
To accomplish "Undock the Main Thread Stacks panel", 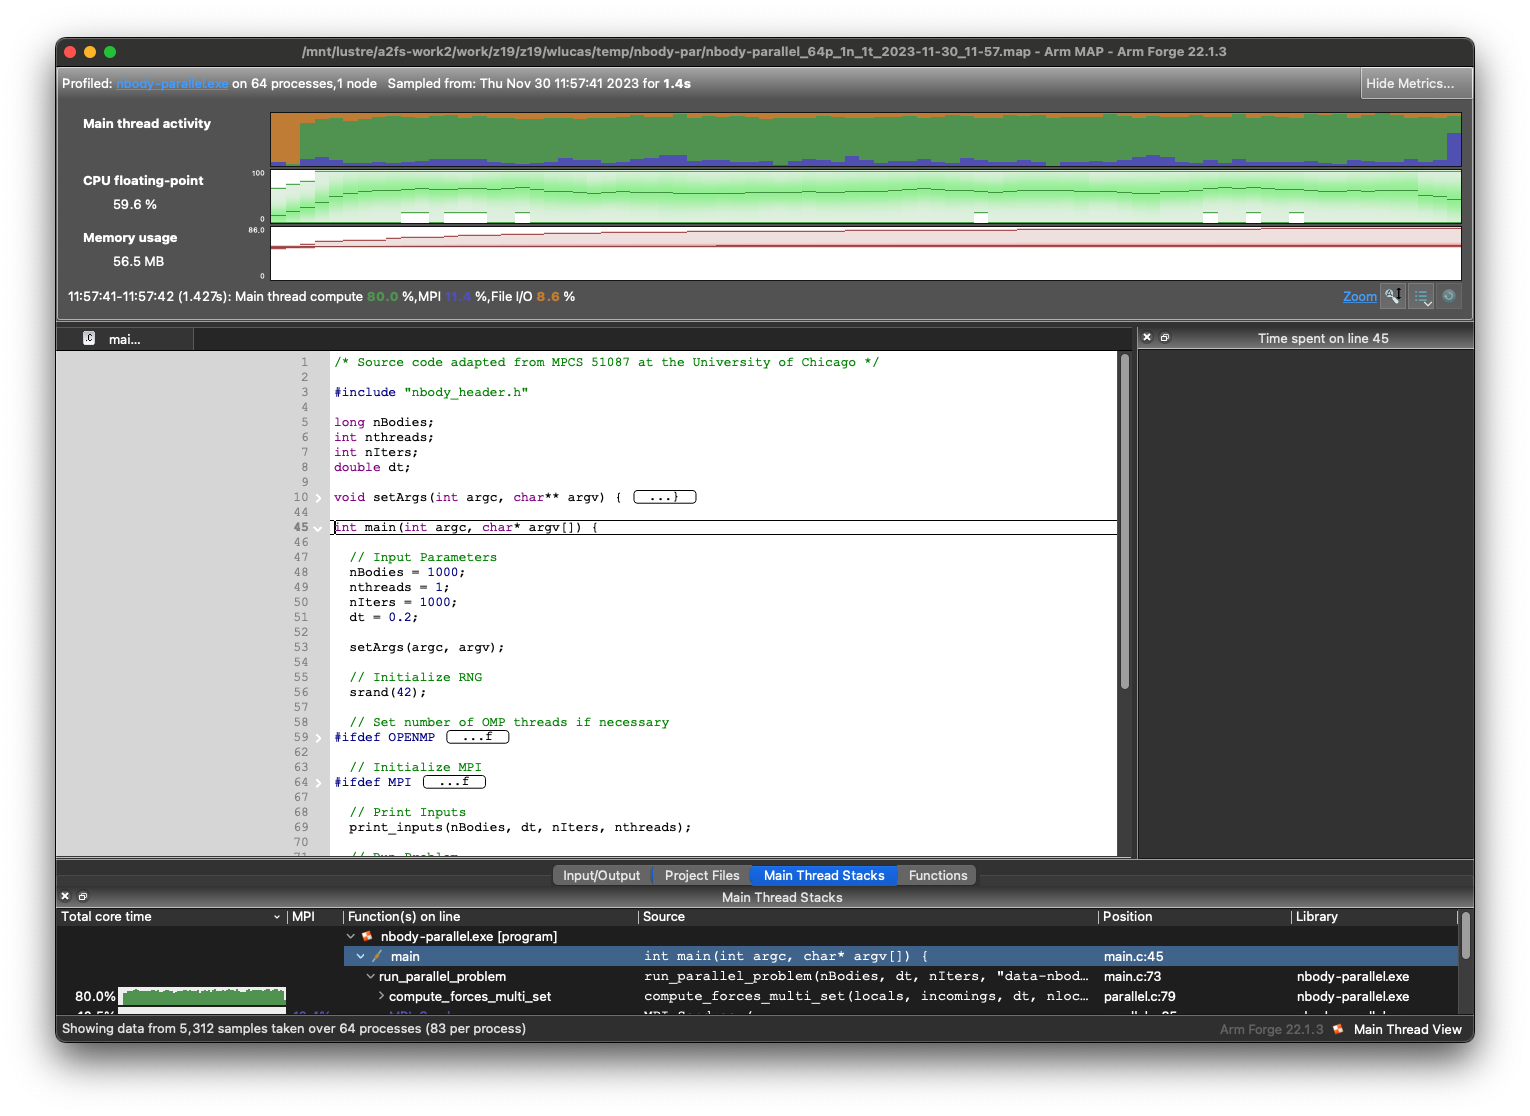I will [83, 897].
